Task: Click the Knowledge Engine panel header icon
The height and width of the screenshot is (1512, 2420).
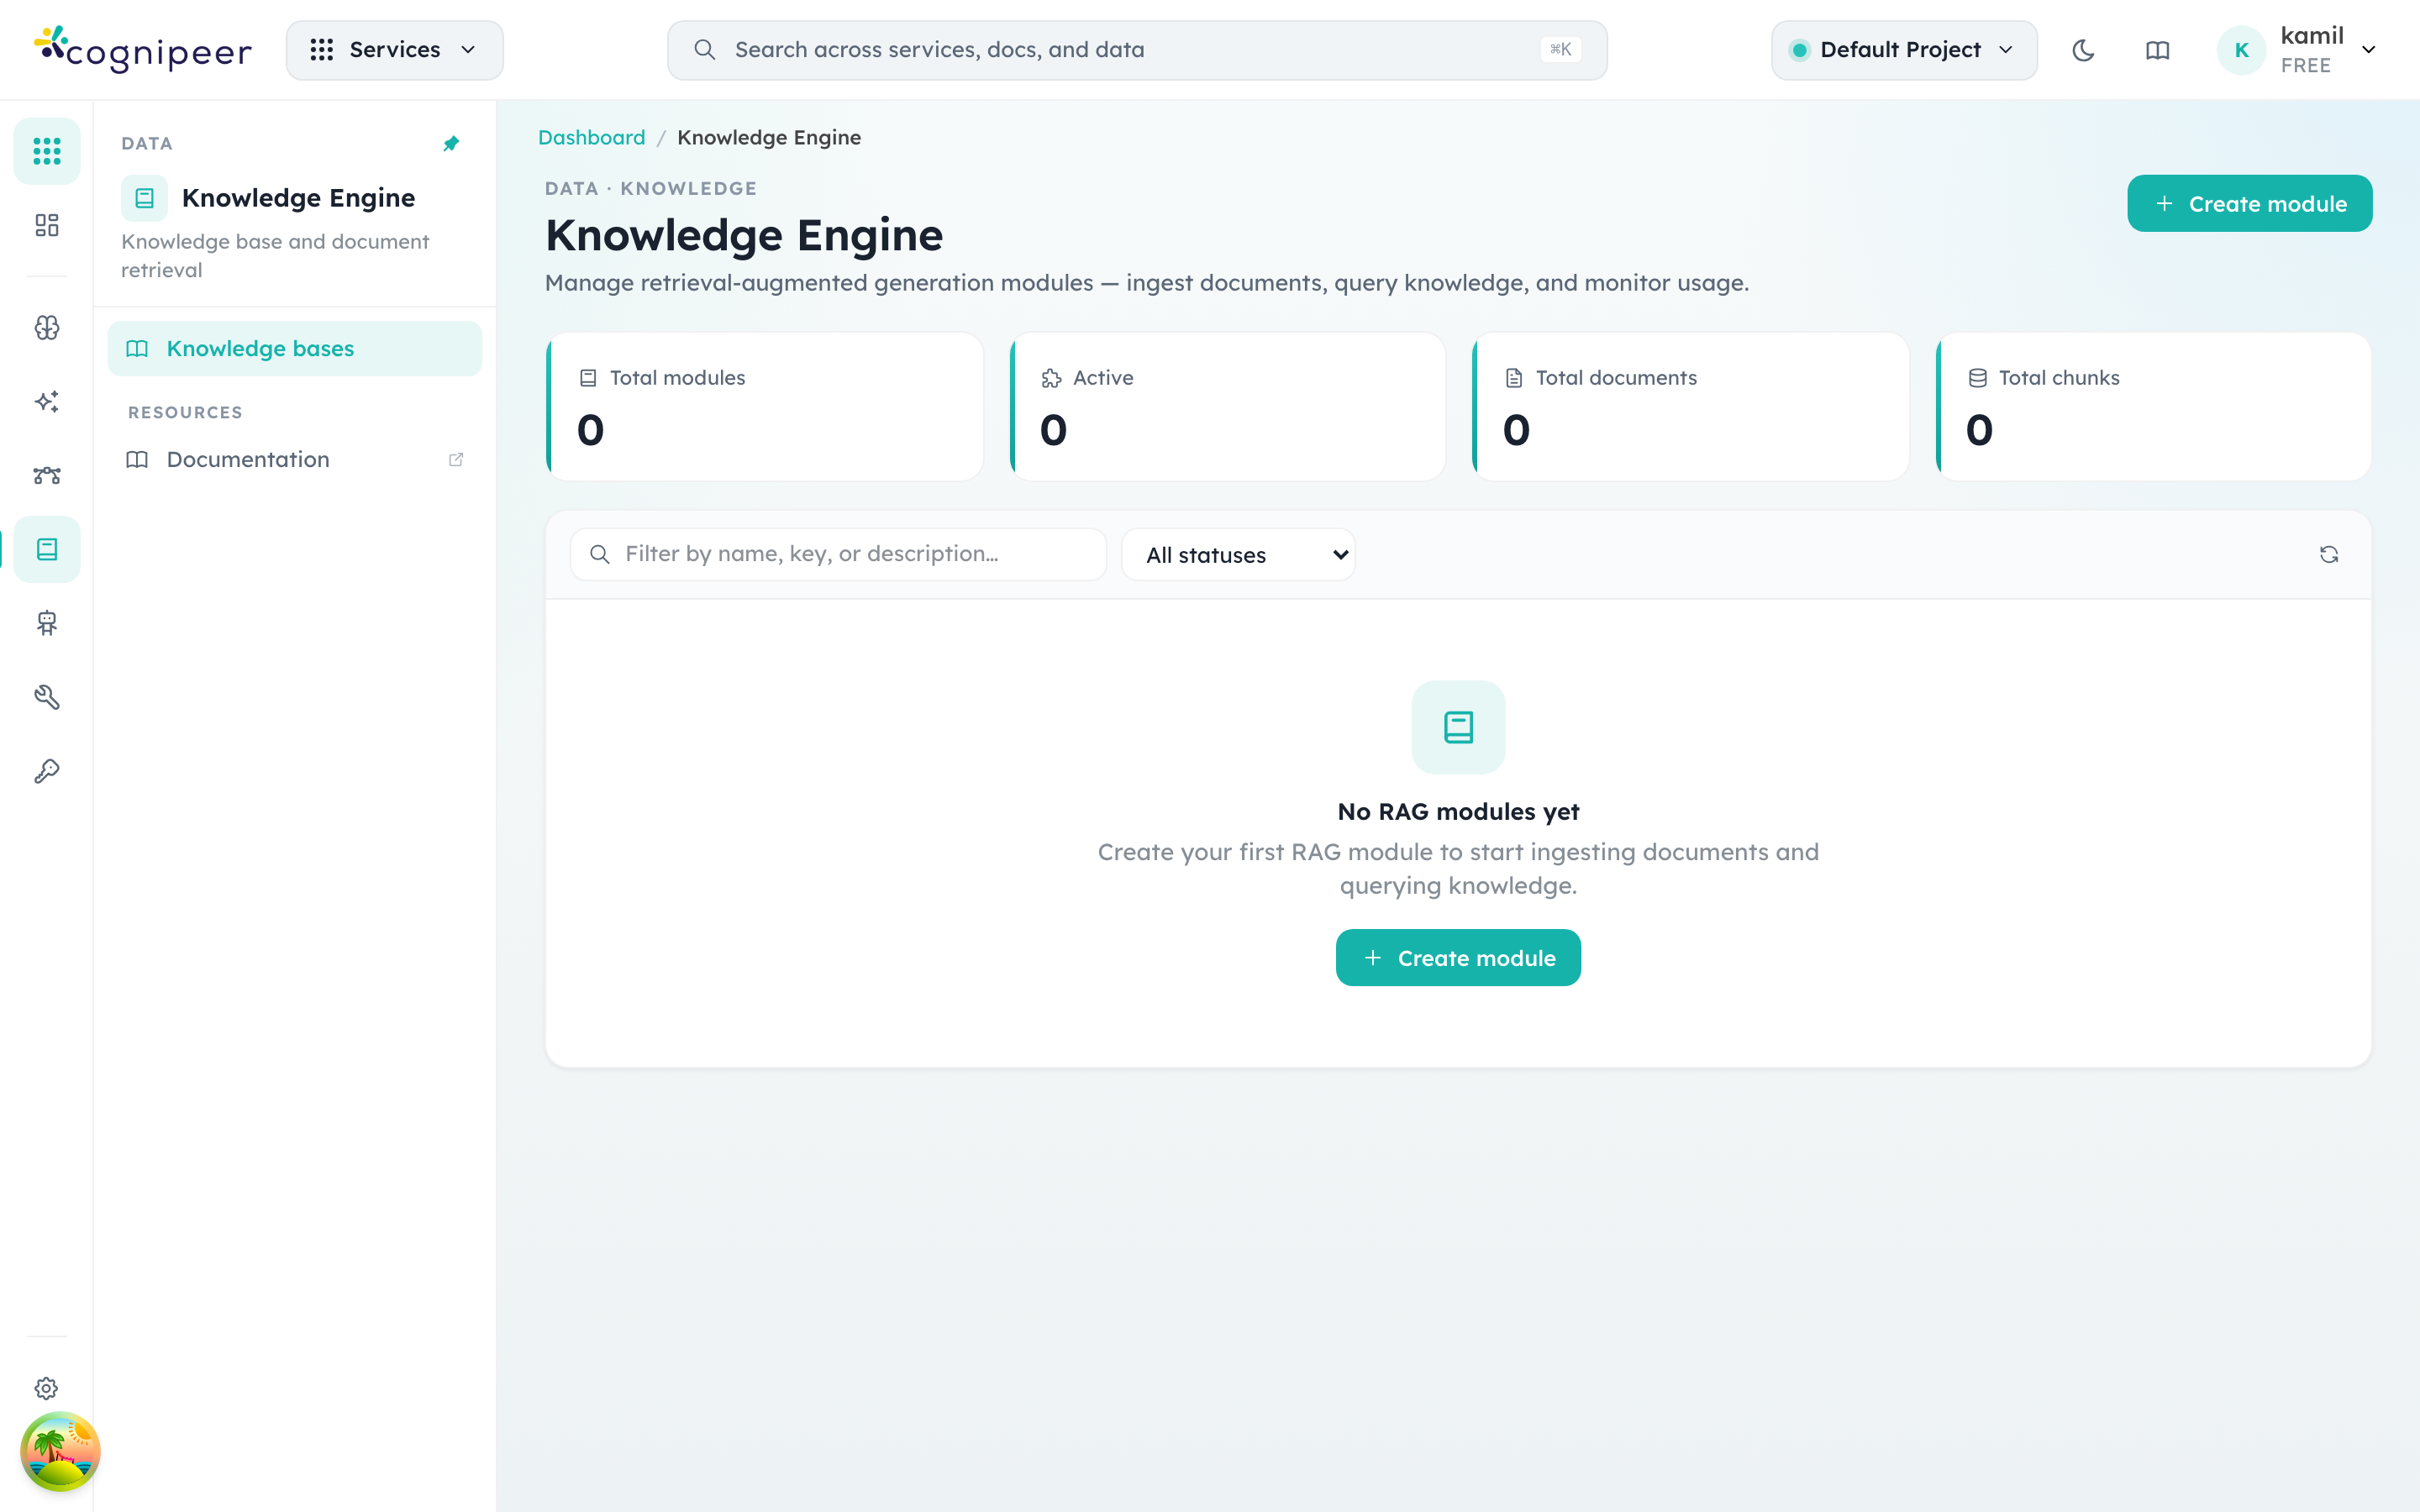Action: tap(144, 198)
